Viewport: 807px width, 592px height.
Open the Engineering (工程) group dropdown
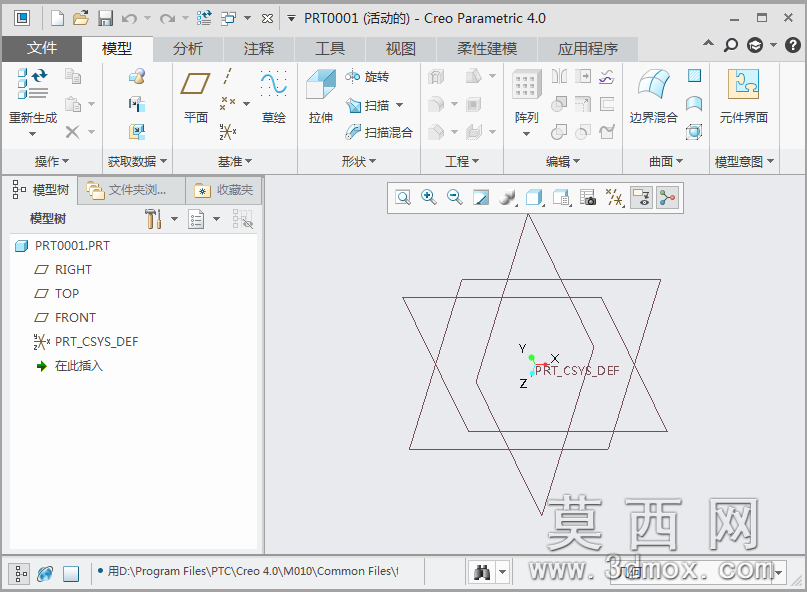click(462, 162)
